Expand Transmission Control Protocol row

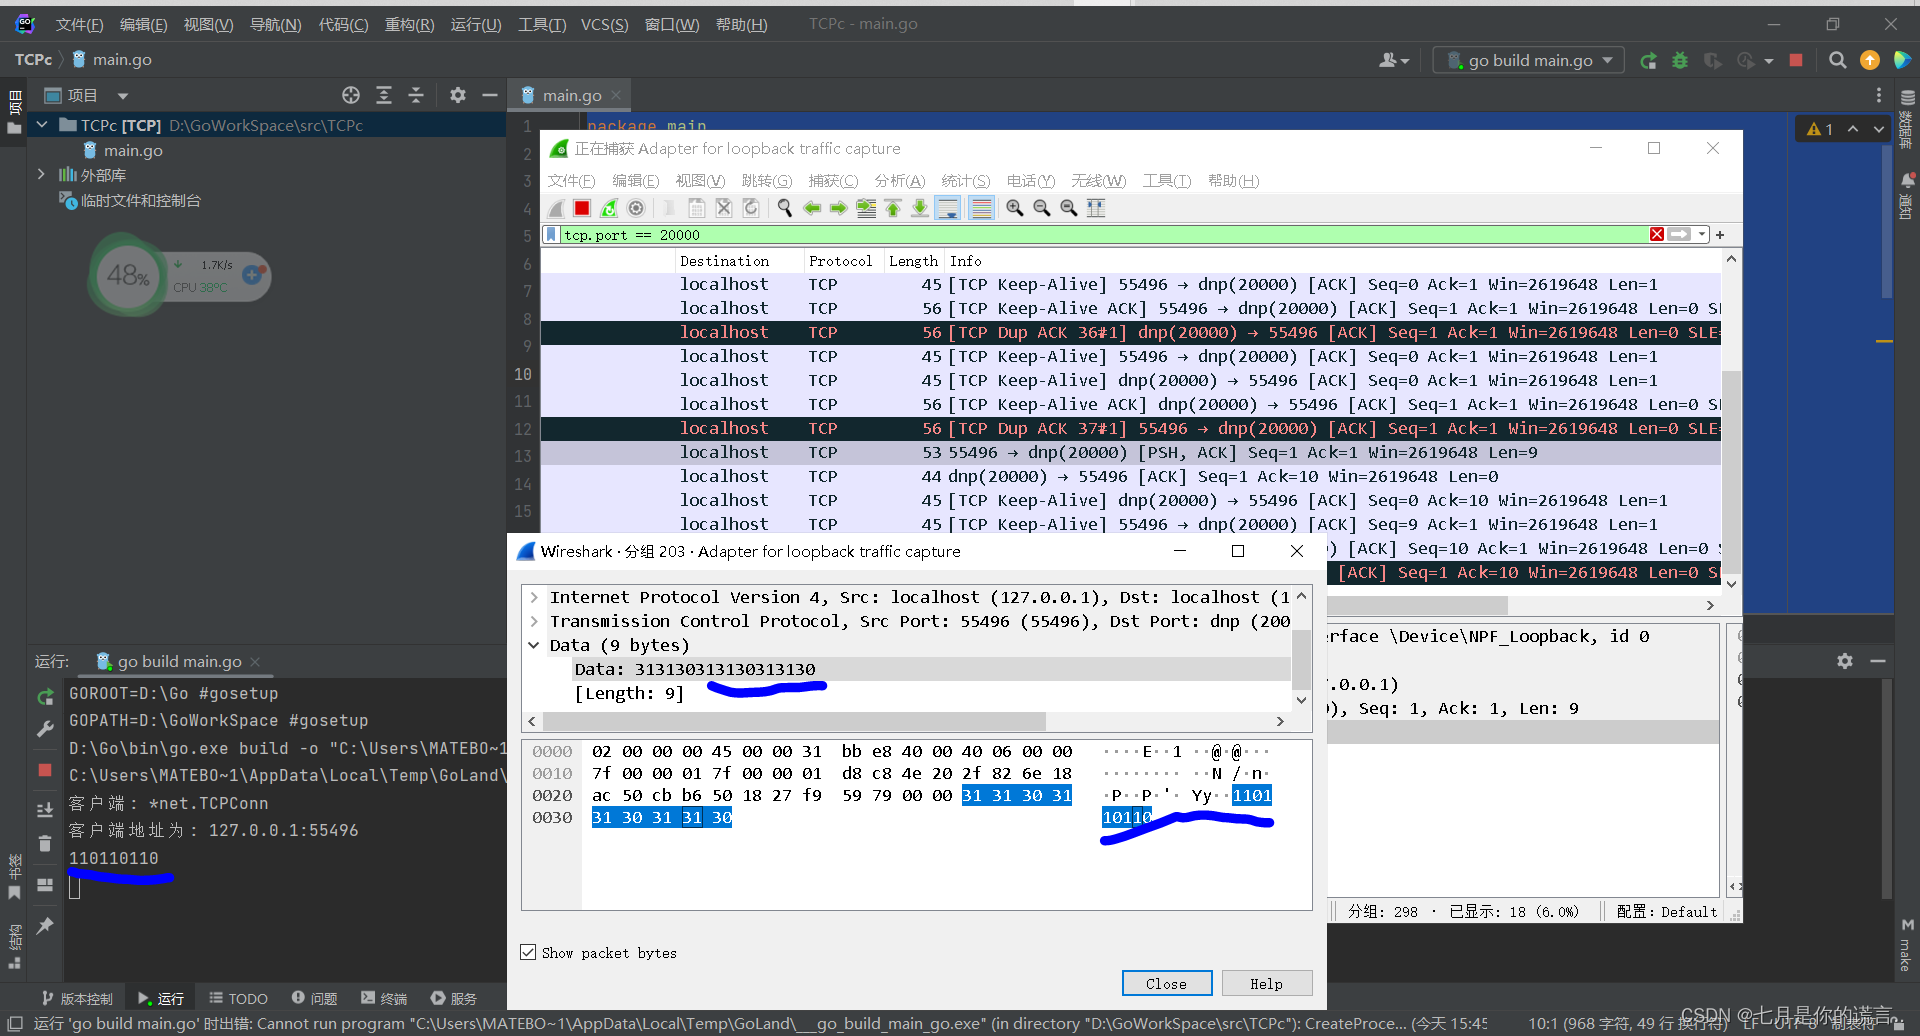(x=534, y=621)
